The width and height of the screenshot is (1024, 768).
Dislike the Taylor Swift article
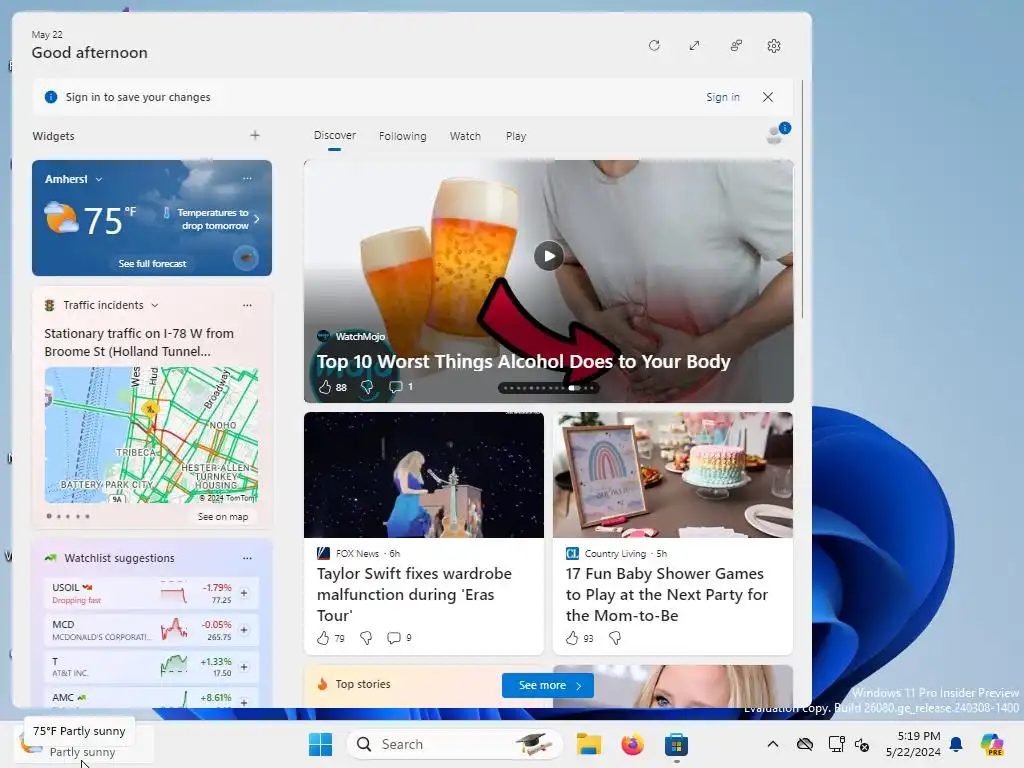click(366, 638)
